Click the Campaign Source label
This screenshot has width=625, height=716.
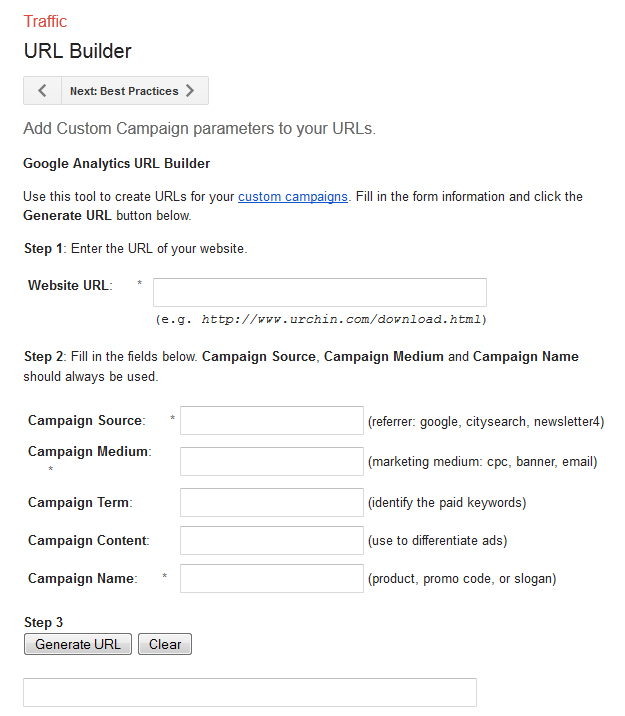coord(87,420)
